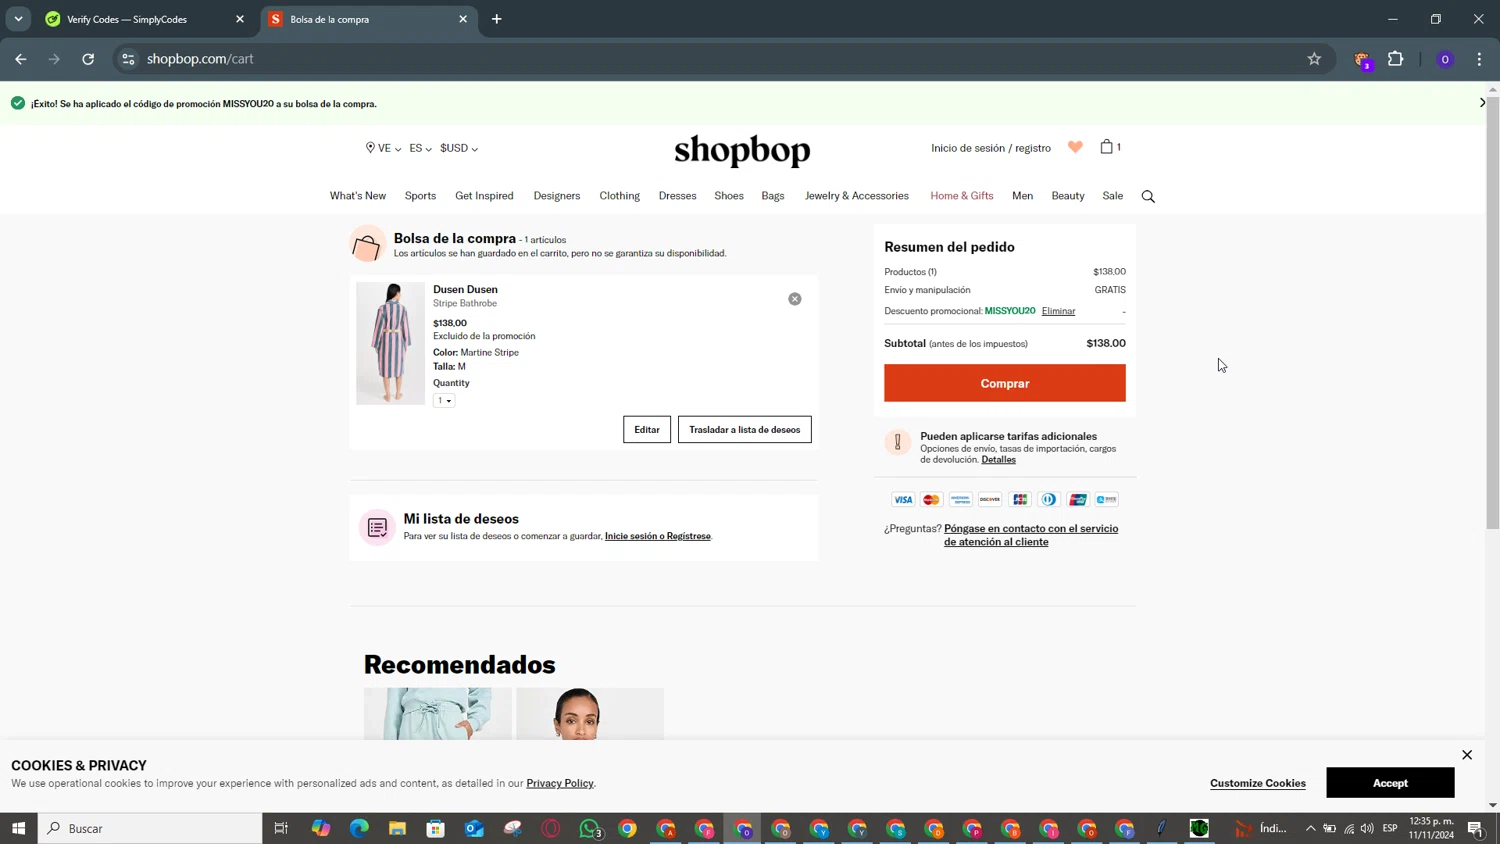Open the country VE selector
Screen dimensions: 1500x844
point(383,148)
